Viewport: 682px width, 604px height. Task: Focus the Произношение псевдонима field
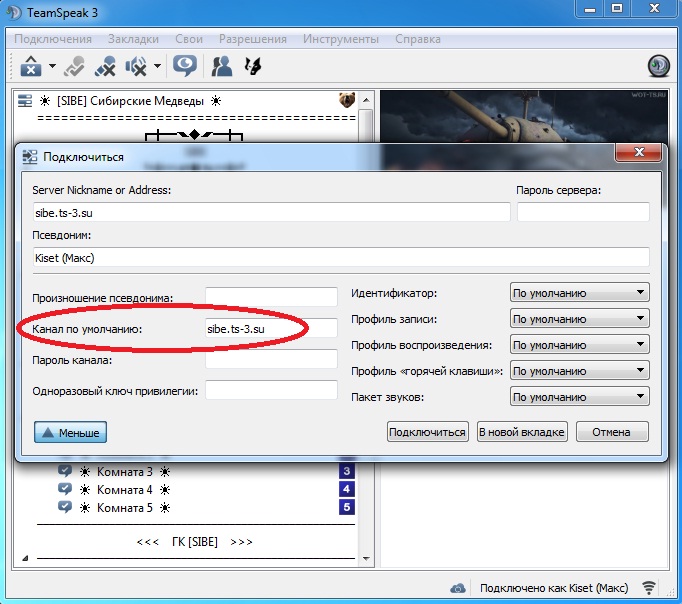[271, 297]
